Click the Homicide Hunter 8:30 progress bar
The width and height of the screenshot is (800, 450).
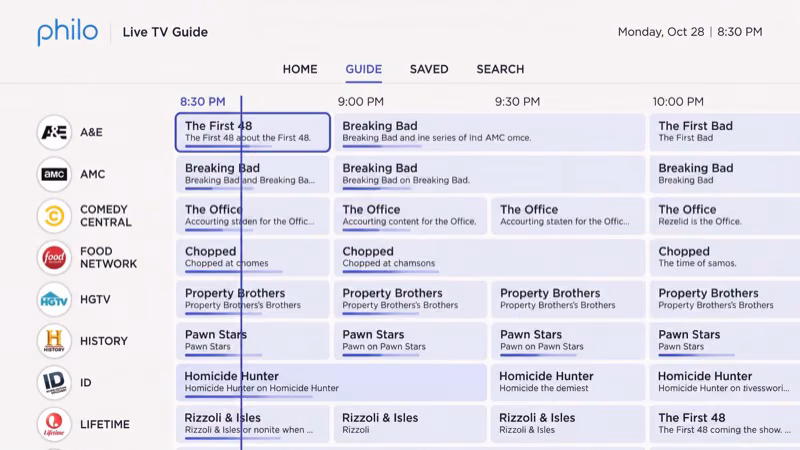(248, 396)
